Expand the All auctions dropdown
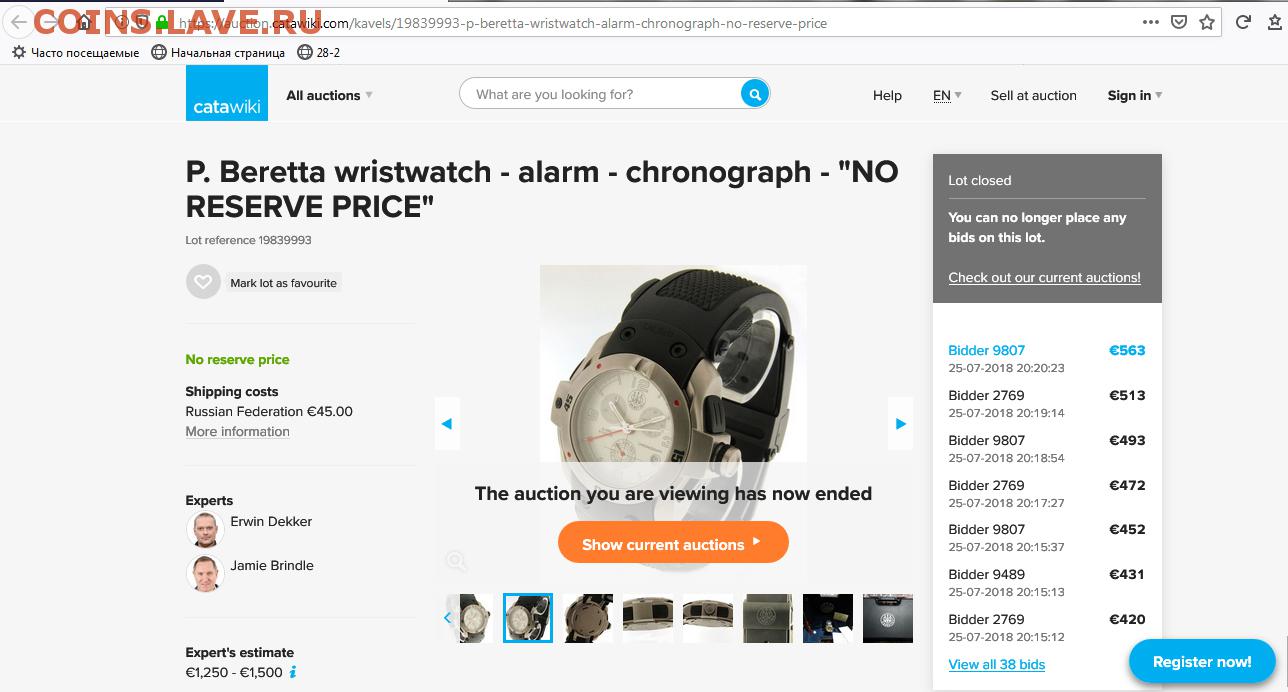Screen dimensions: 1288x692 [x=329, y=95]
